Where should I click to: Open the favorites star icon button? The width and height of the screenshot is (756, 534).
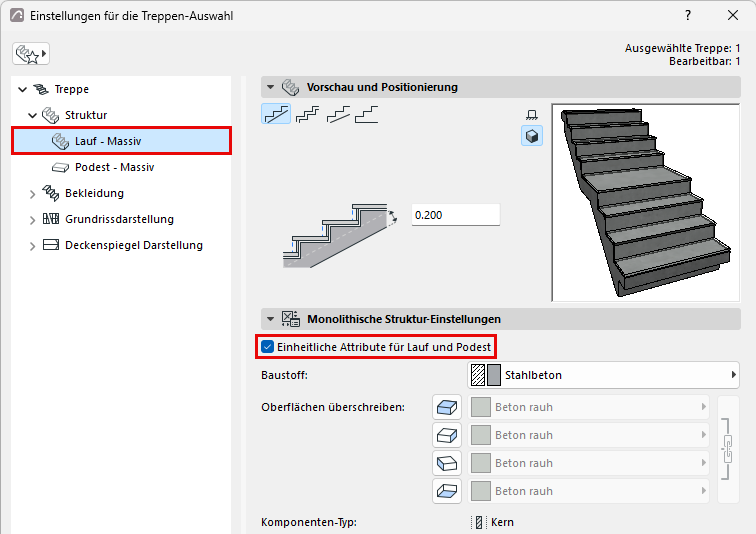(x=31, y=53)
